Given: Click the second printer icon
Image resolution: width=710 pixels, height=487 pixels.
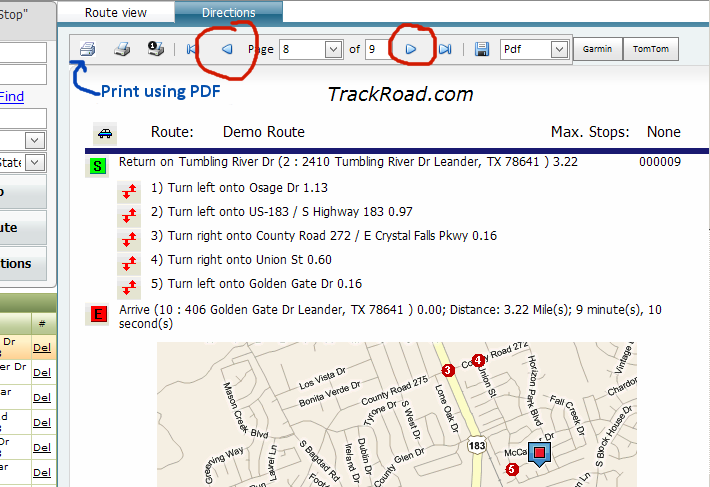Looking at the screenshot, I should click(122, 49).
